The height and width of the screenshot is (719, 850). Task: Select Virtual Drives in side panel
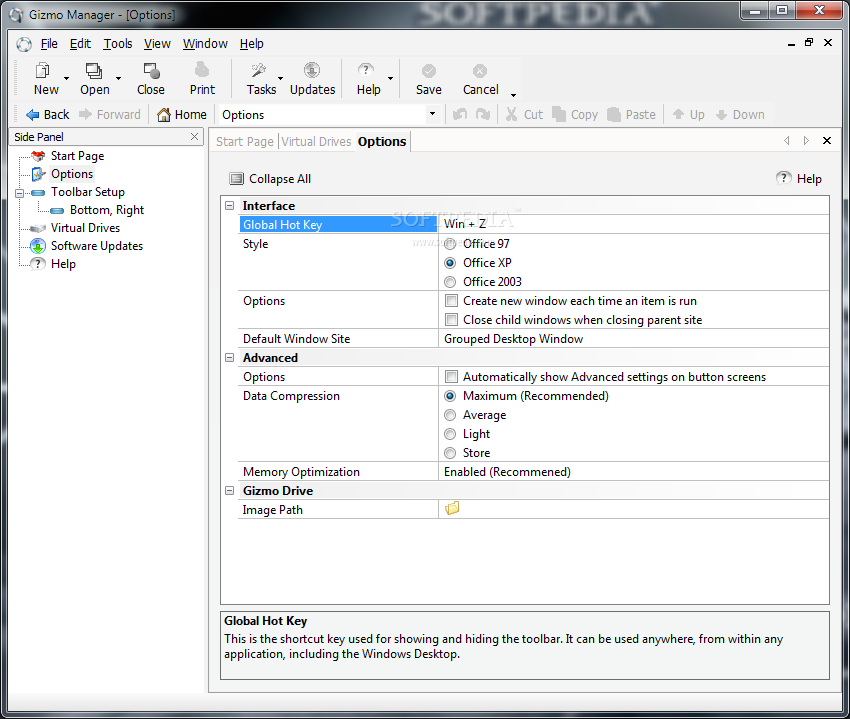[85, 228]
